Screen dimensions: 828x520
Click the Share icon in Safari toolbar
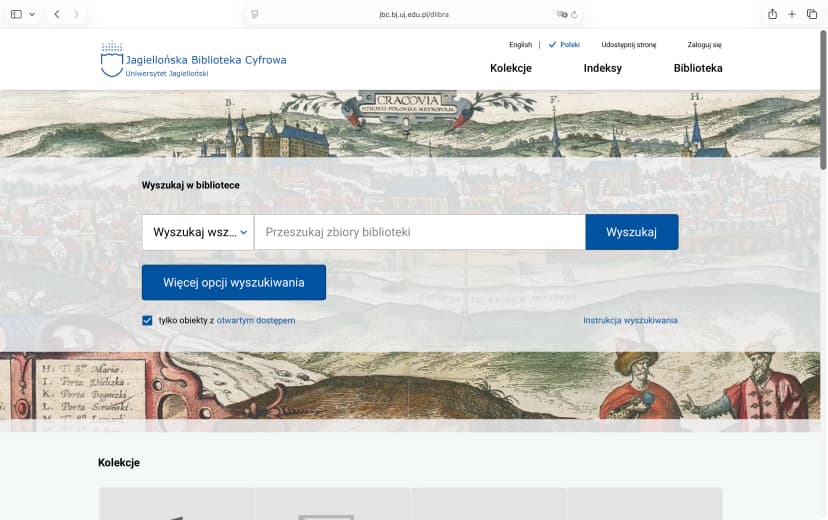(772, 14)
